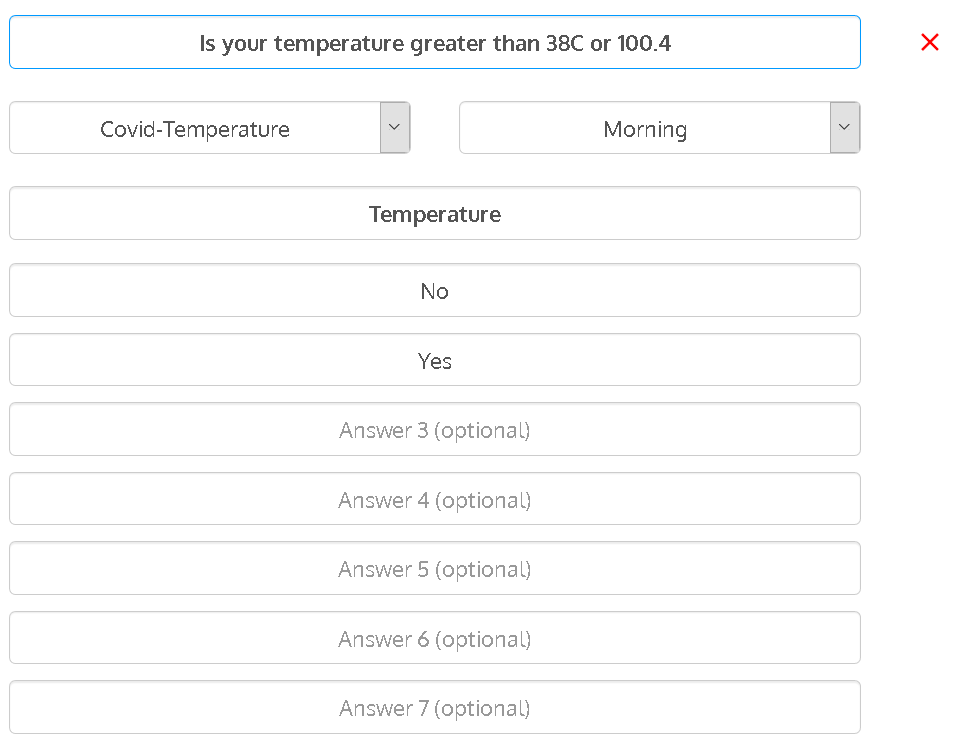The height and width of the screenshot is (740, 958).
Task: Click the Answer 3 (optional) field
Action: [435, 430]
